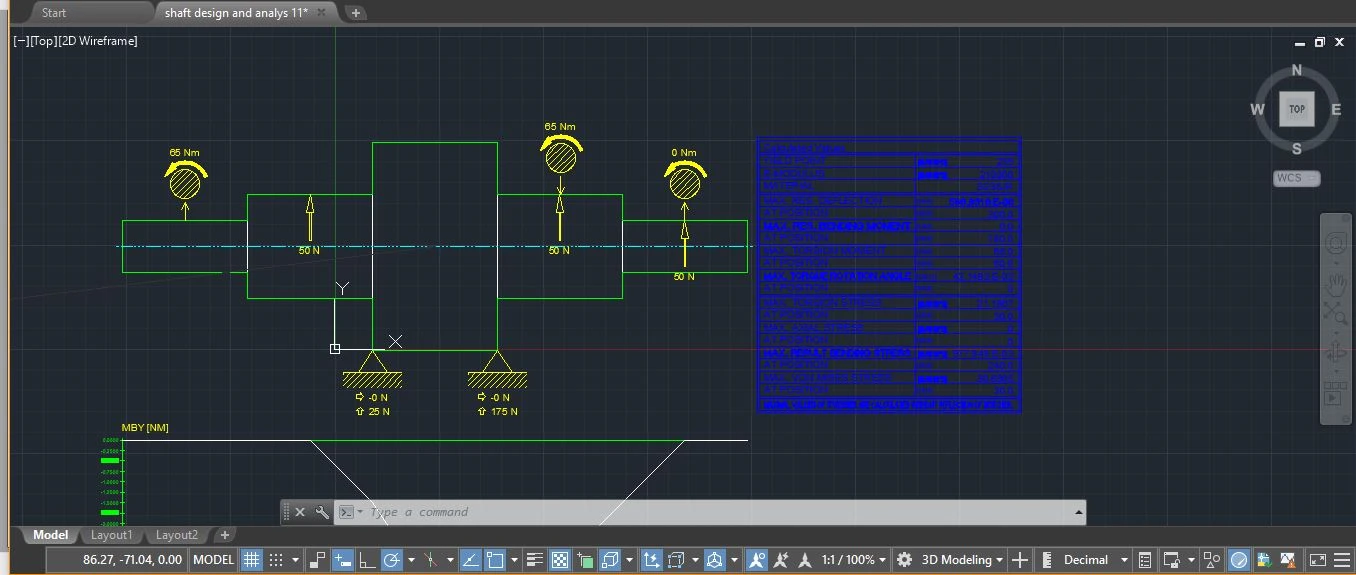1356x575 pixels.
Task: Click the drawing units ruler icon
Action: (1046, 560)
